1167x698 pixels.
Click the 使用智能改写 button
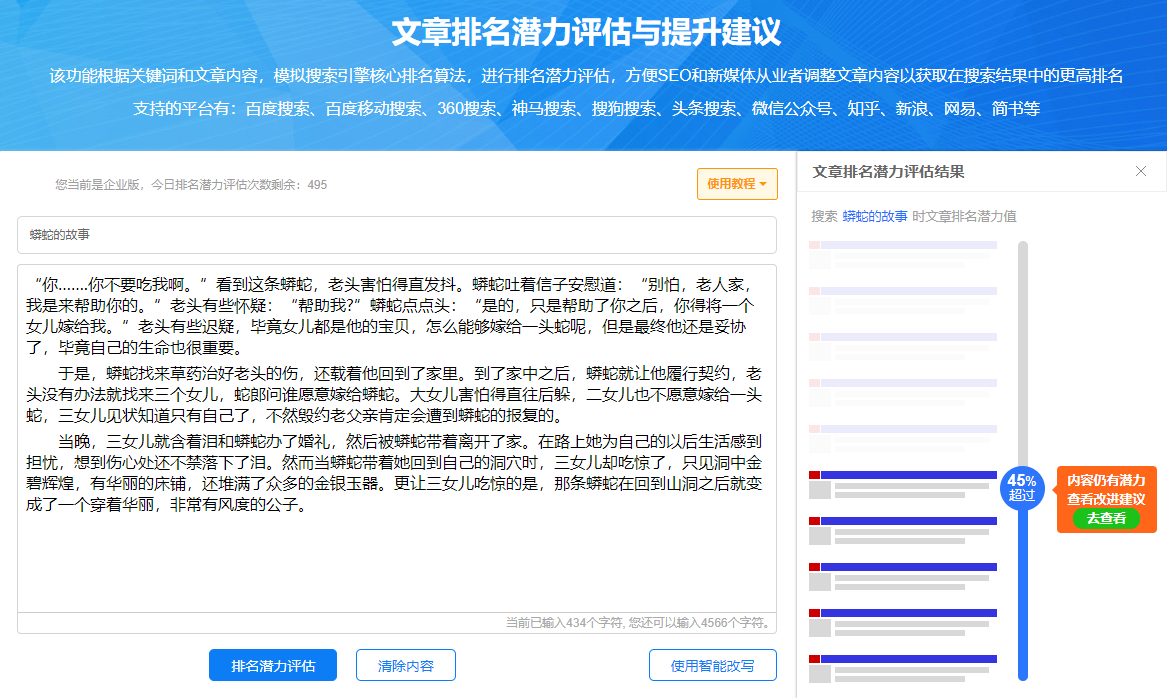[x=712, y=664]
